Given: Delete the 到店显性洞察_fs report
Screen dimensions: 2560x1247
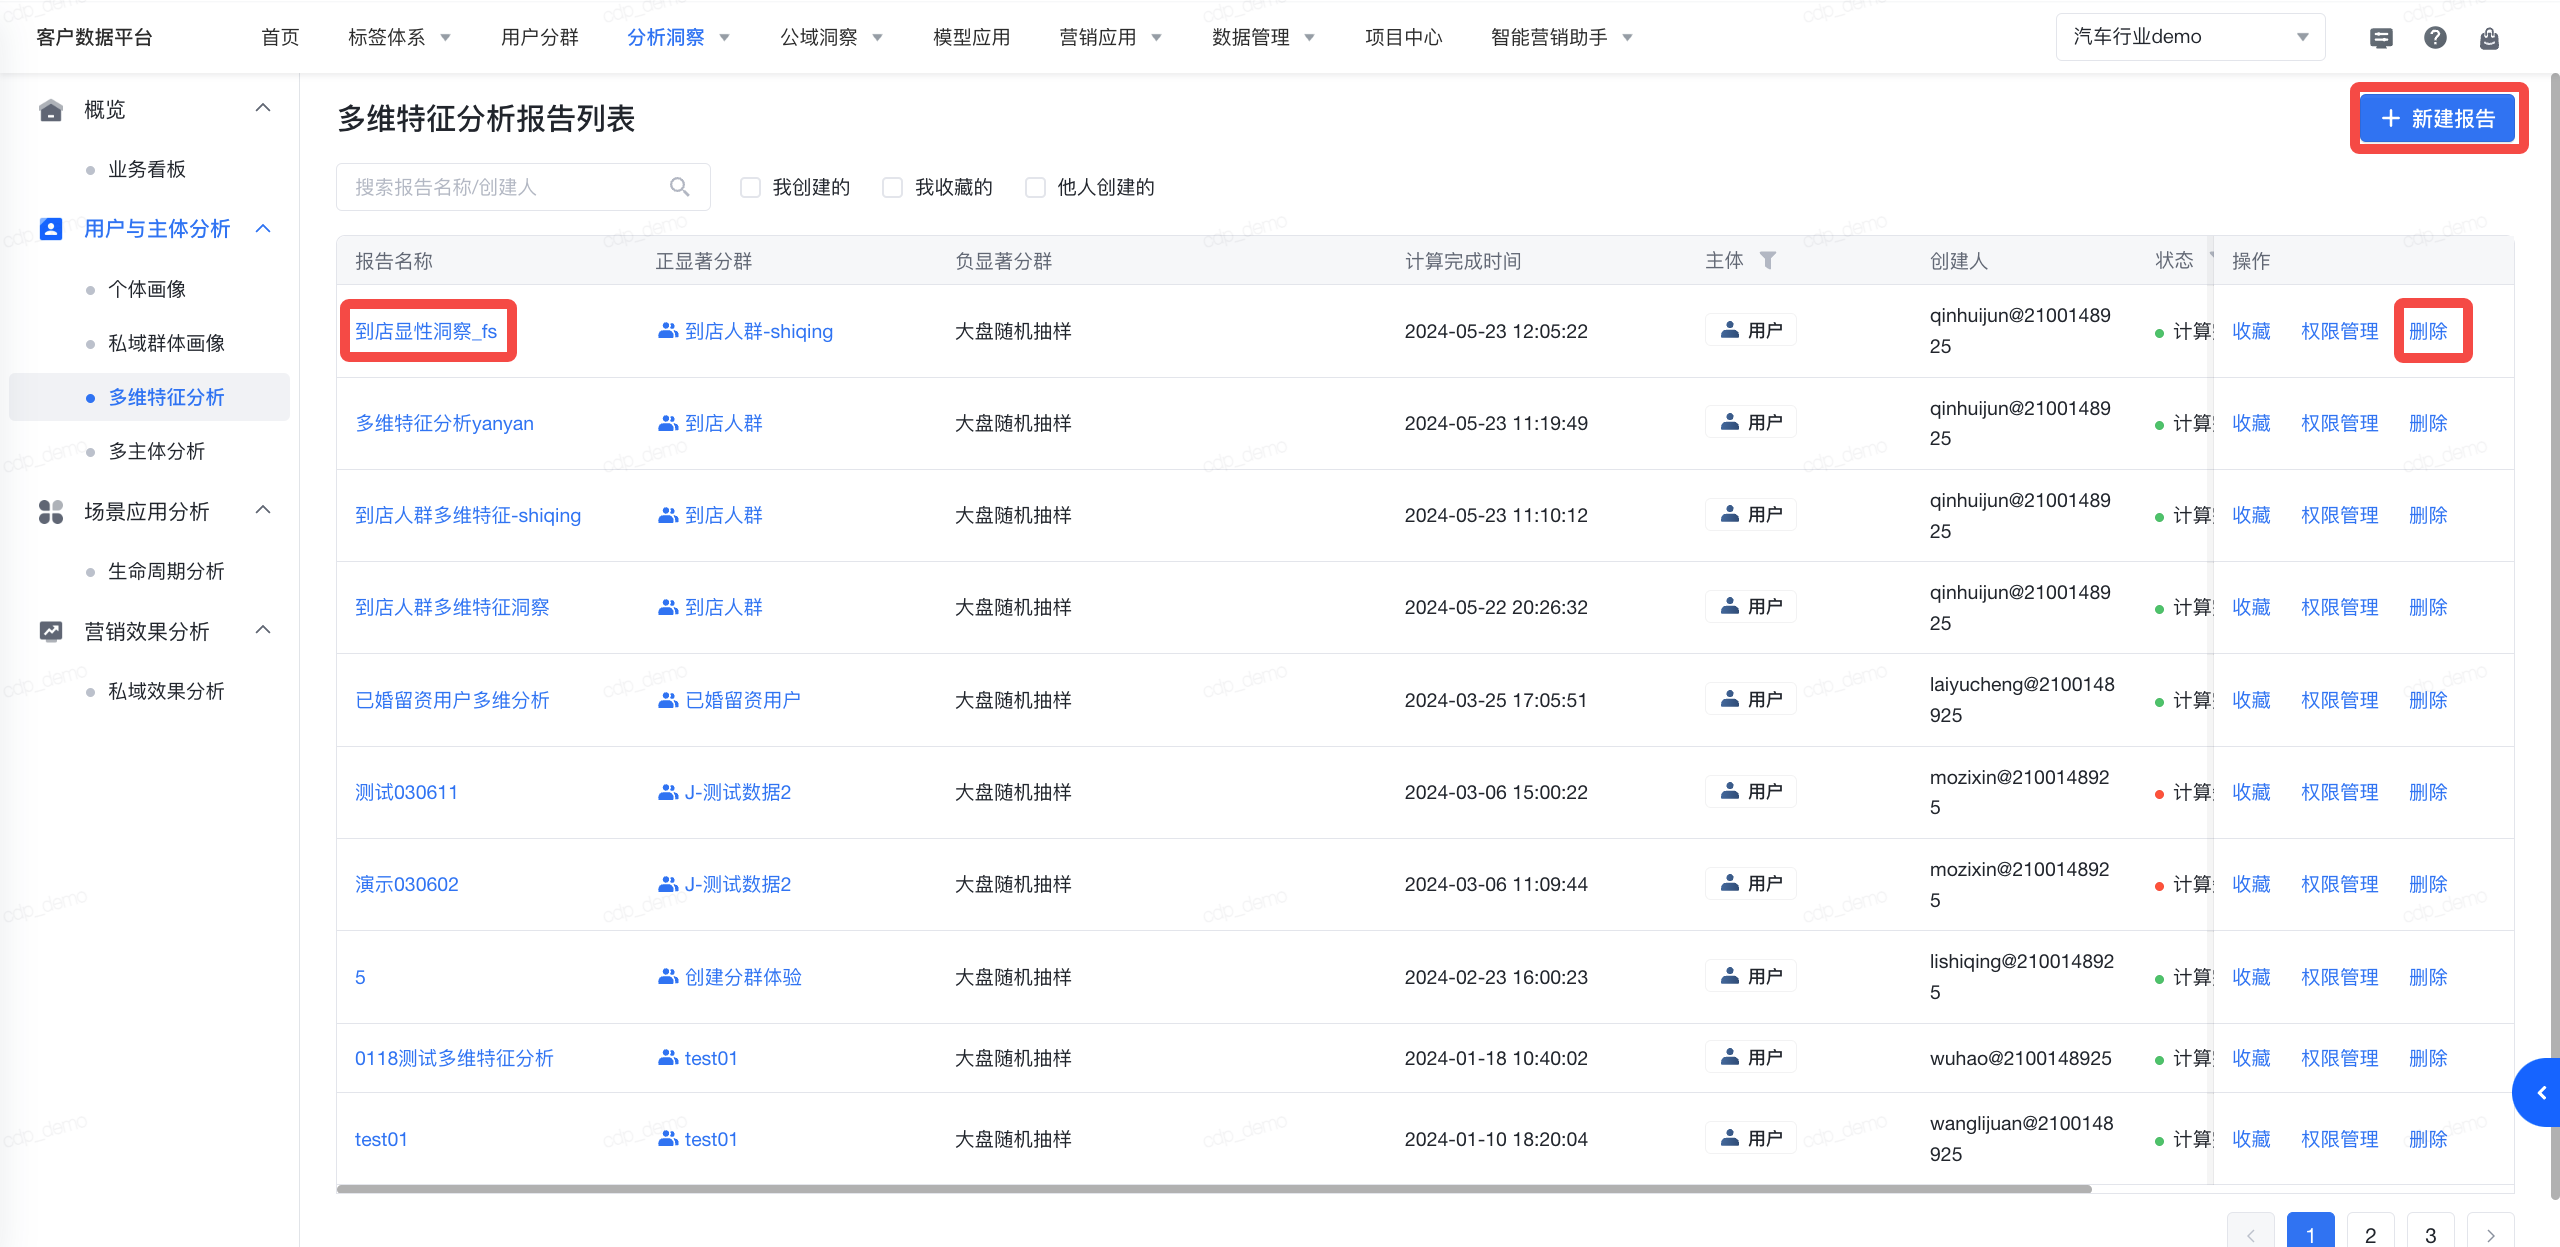Looking at the screenshot, I should [2428, 331].
